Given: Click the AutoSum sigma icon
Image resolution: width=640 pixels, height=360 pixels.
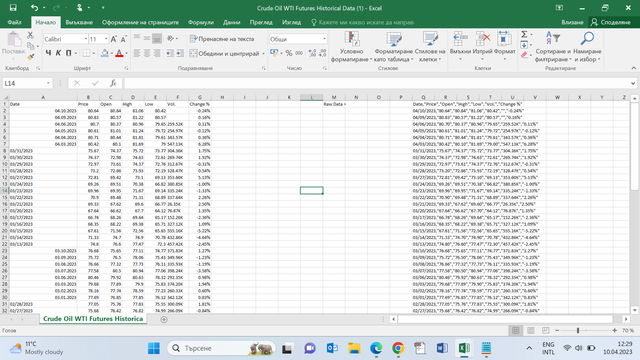Looking at the screenshot, I should point(524,34).
